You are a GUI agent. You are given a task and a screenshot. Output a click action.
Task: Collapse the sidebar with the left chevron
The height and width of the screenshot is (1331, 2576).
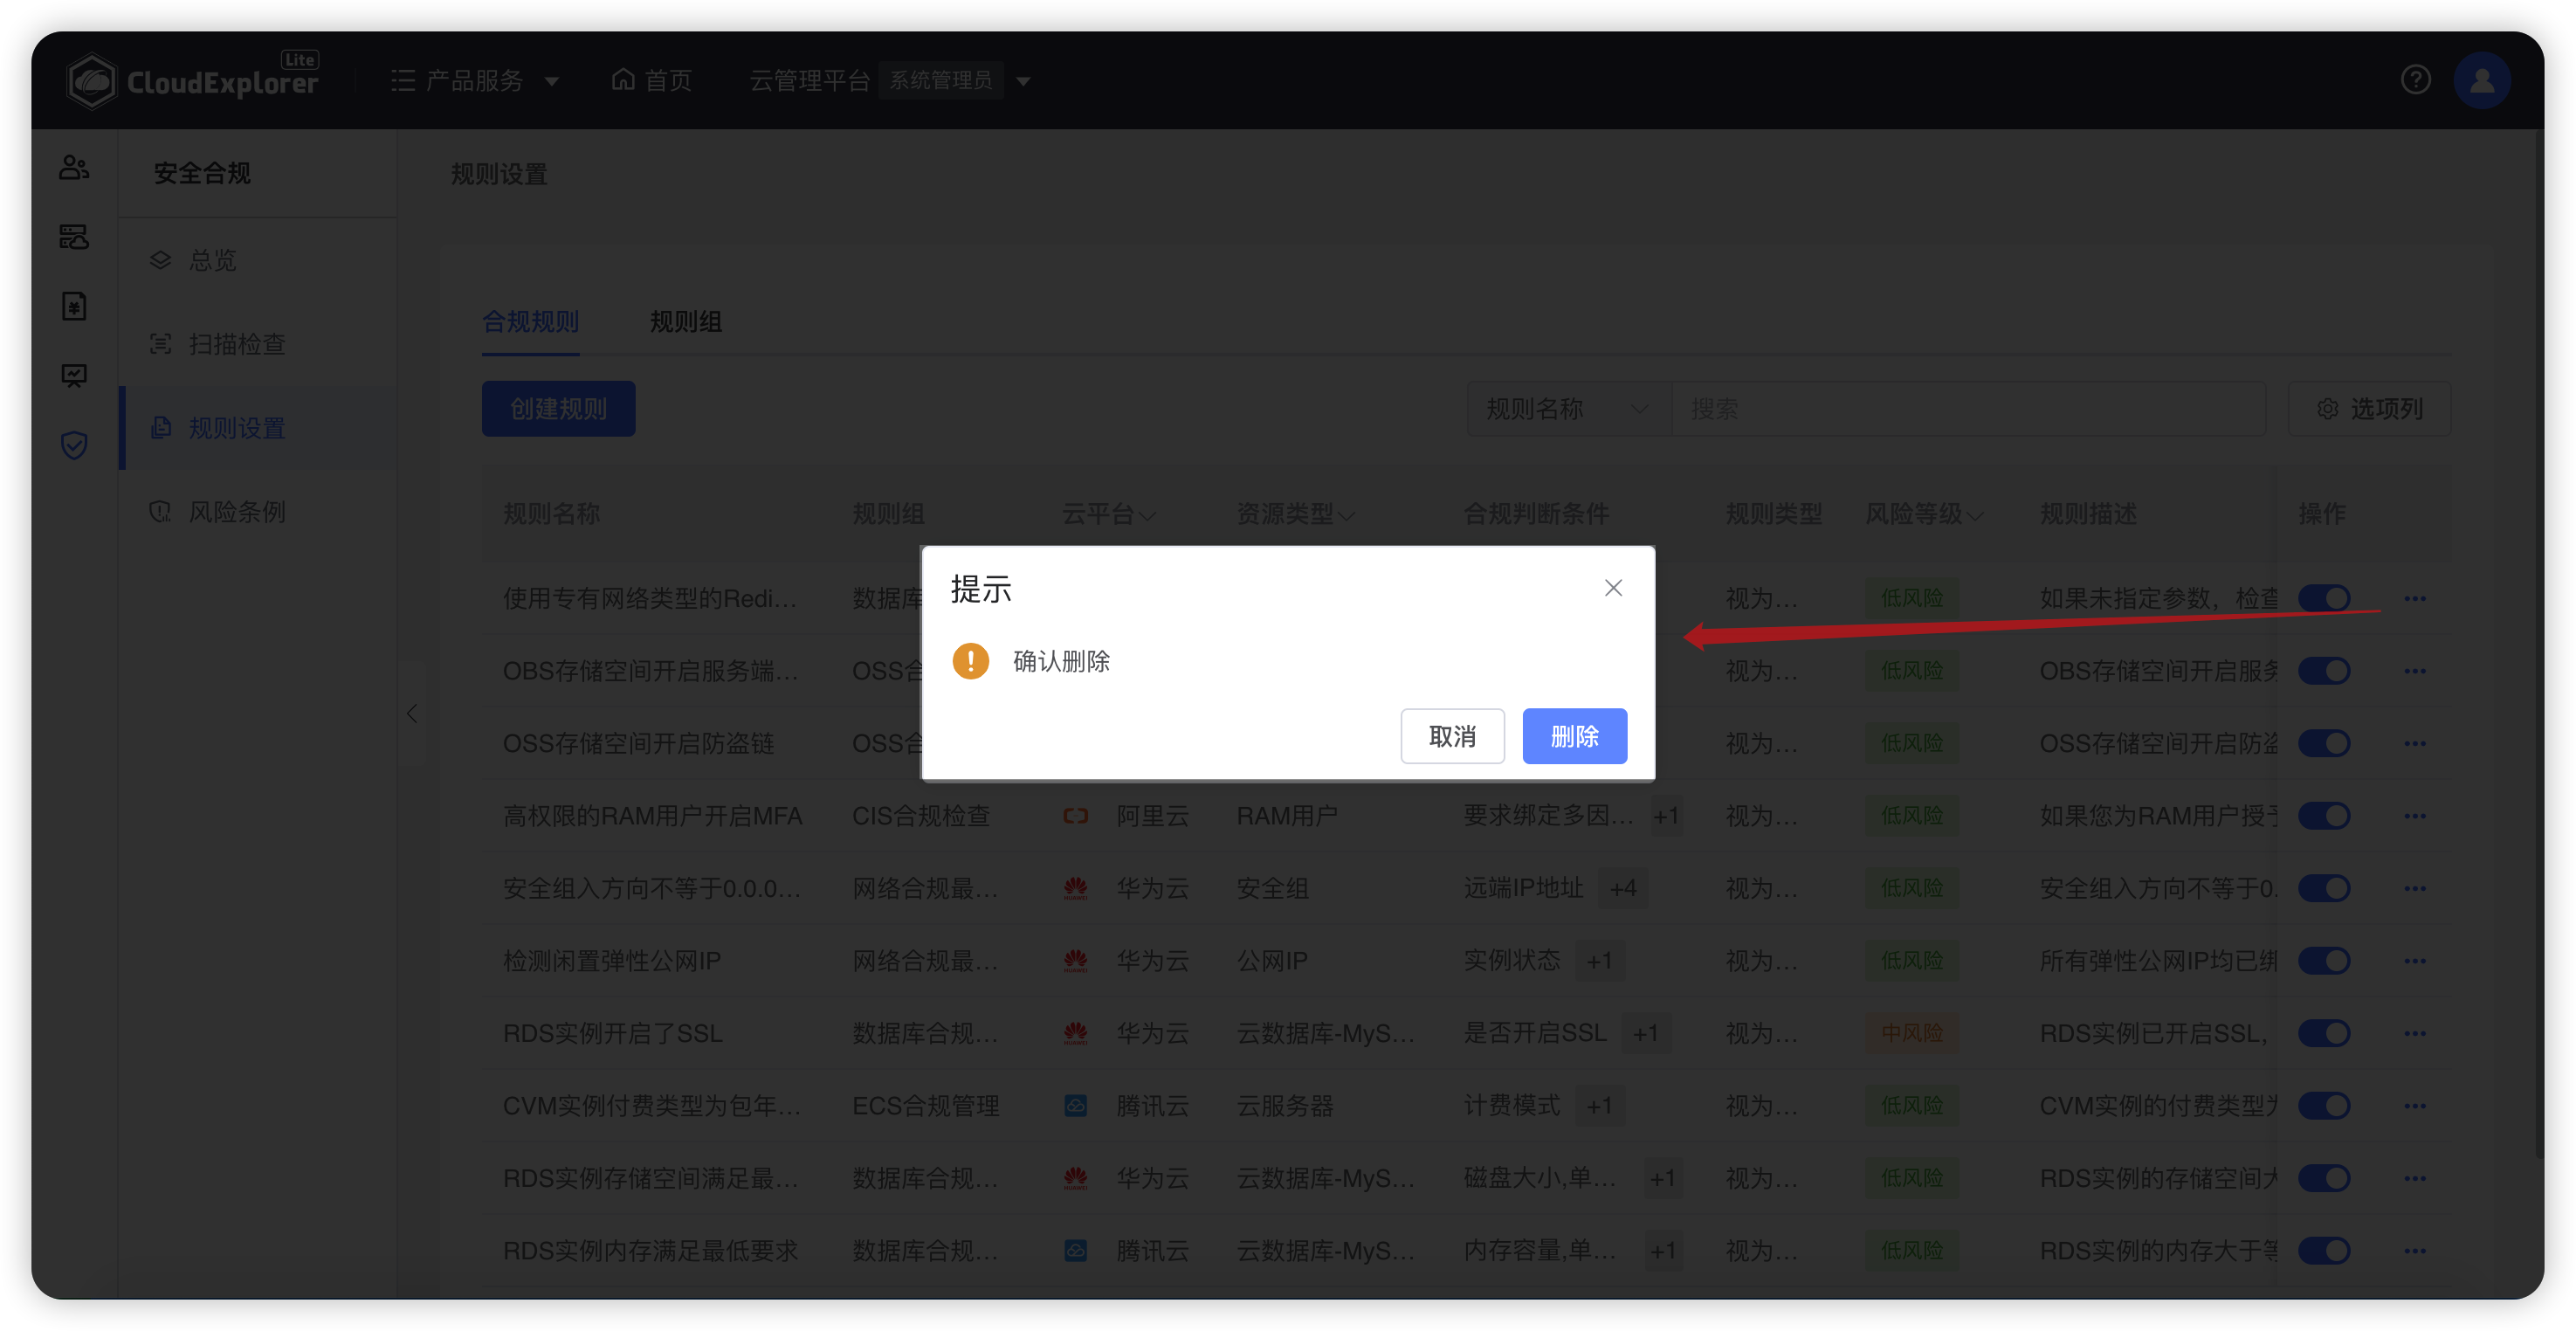(x=412, y=713)
